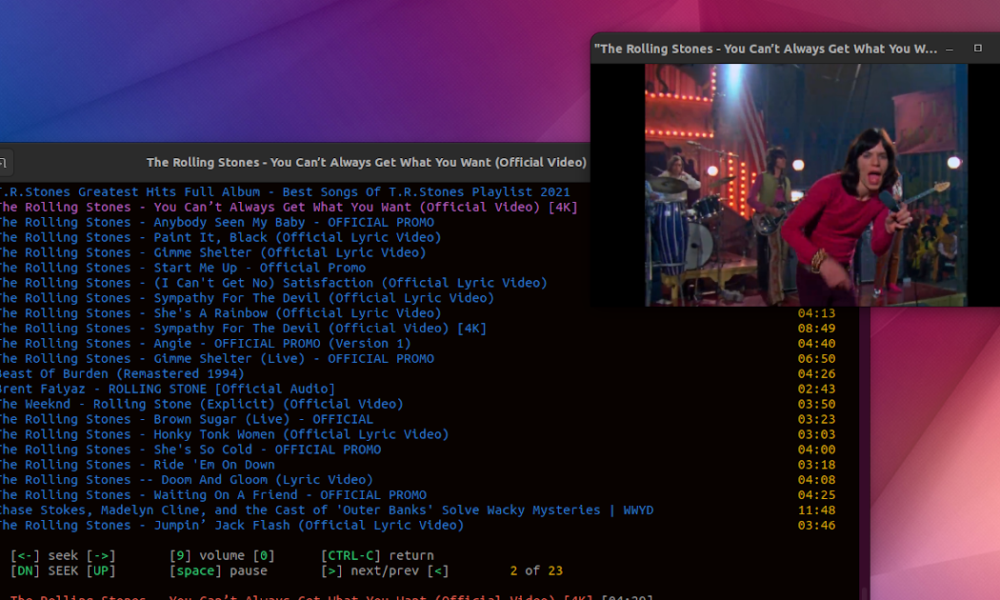
Task: Click the 04:13 duration value
Action: click(816, 313)
